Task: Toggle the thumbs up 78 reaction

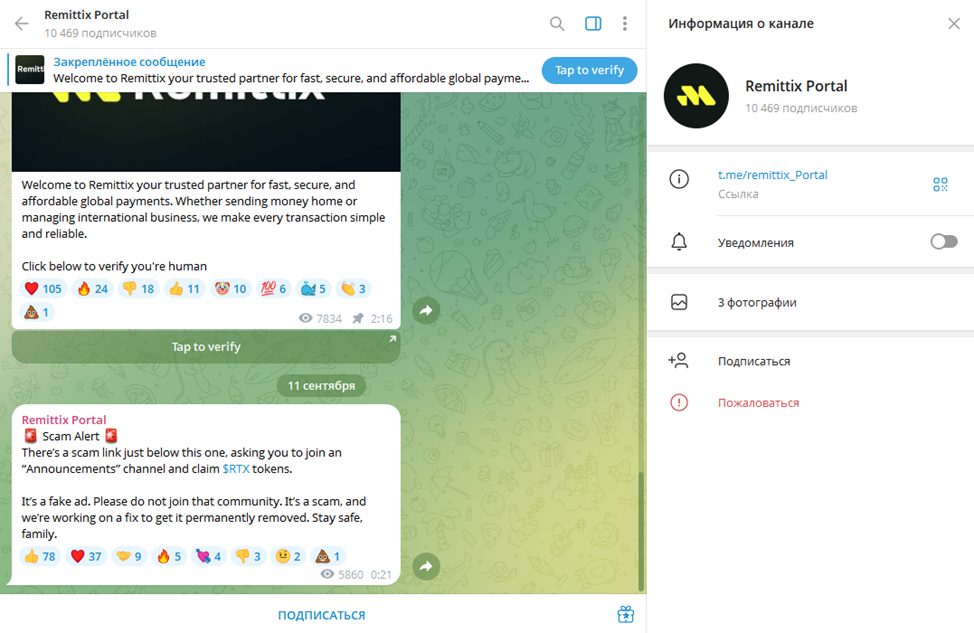Action: point(40,556)
